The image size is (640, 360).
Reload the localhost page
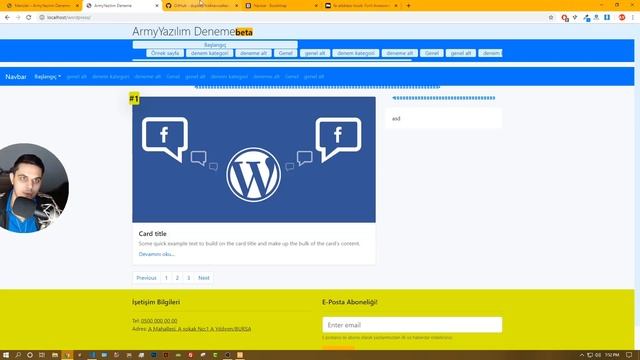coord(29,18)
